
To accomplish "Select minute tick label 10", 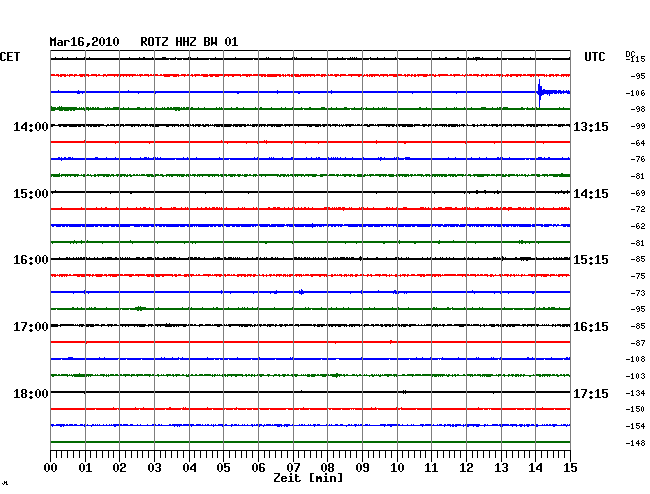I will click(397, 468).
